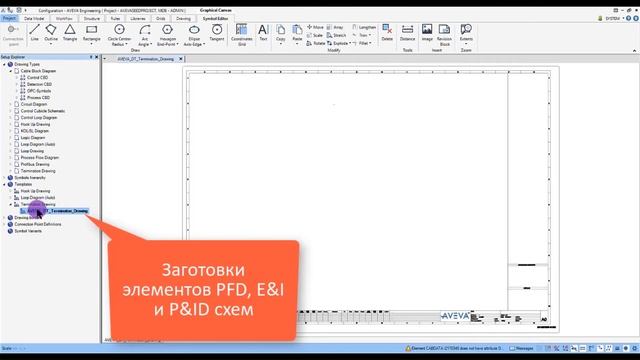The width and height of the screenshot is (640, 360).
Task: Click the Stretch command
Action: (336, 35)
